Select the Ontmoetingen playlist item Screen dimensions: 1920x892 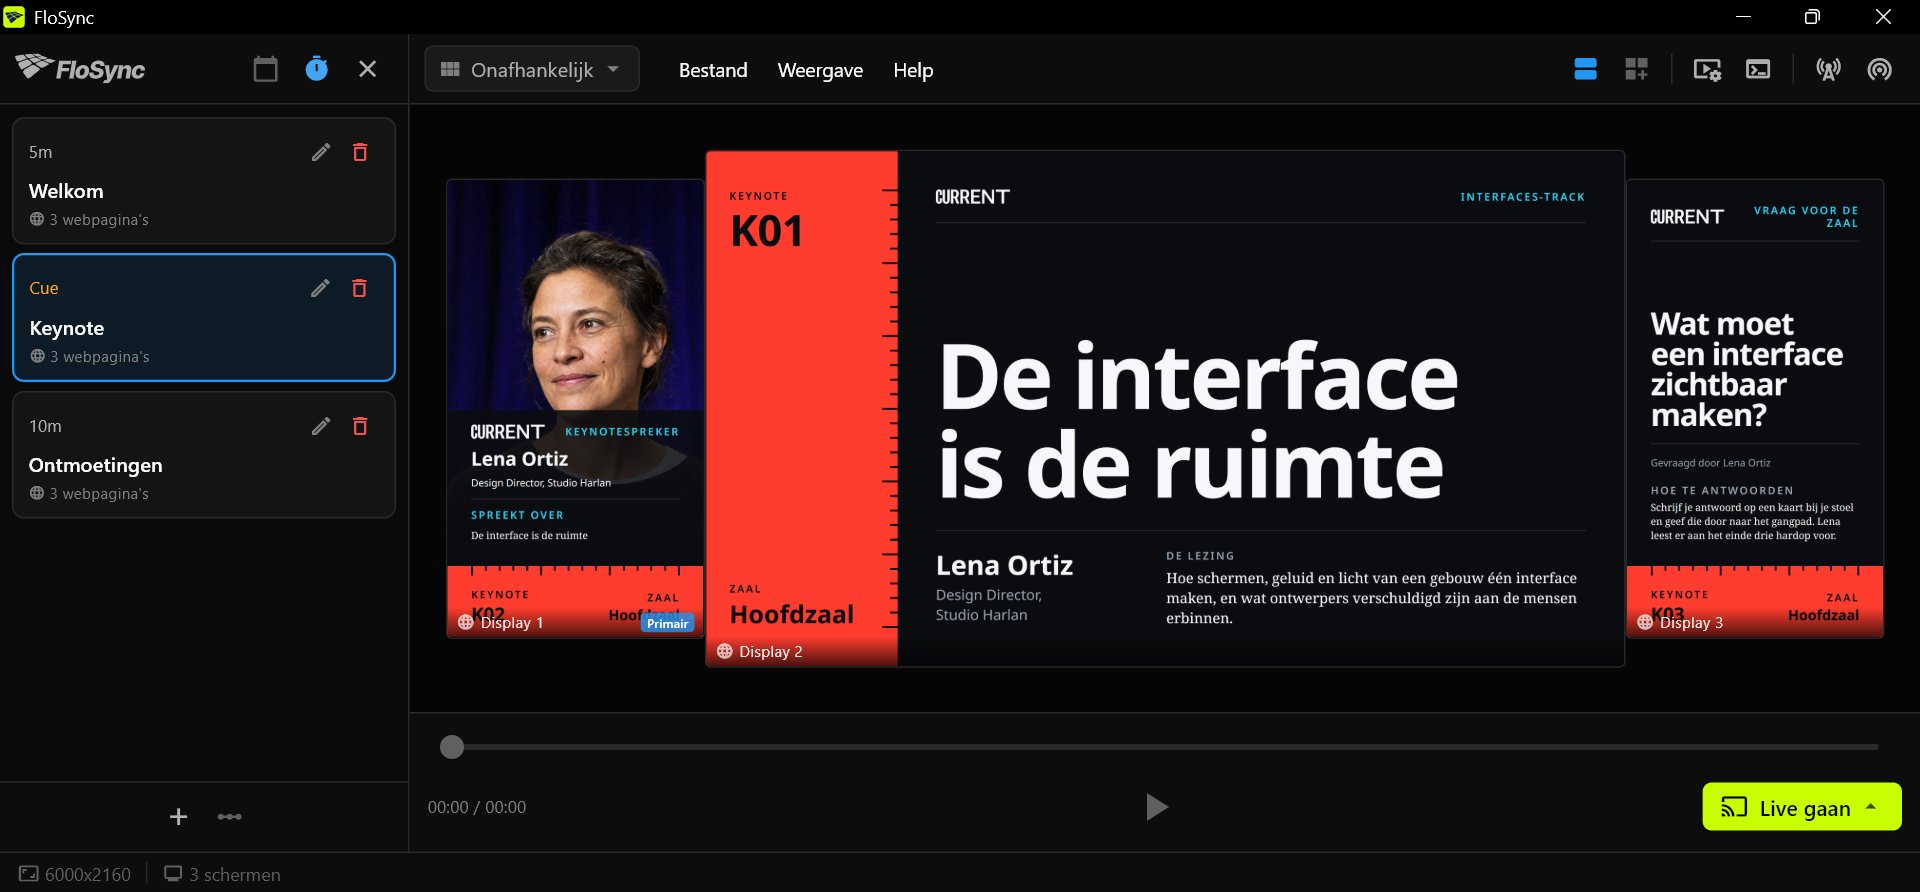pyautogui.click(x=204, y=455)
